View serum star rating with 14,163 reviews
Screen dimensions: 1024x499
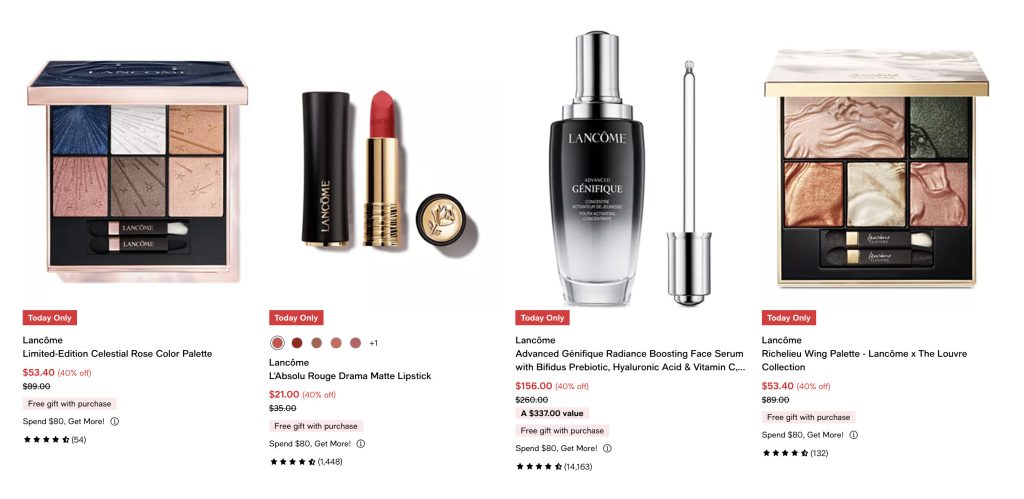click(554, 466)
